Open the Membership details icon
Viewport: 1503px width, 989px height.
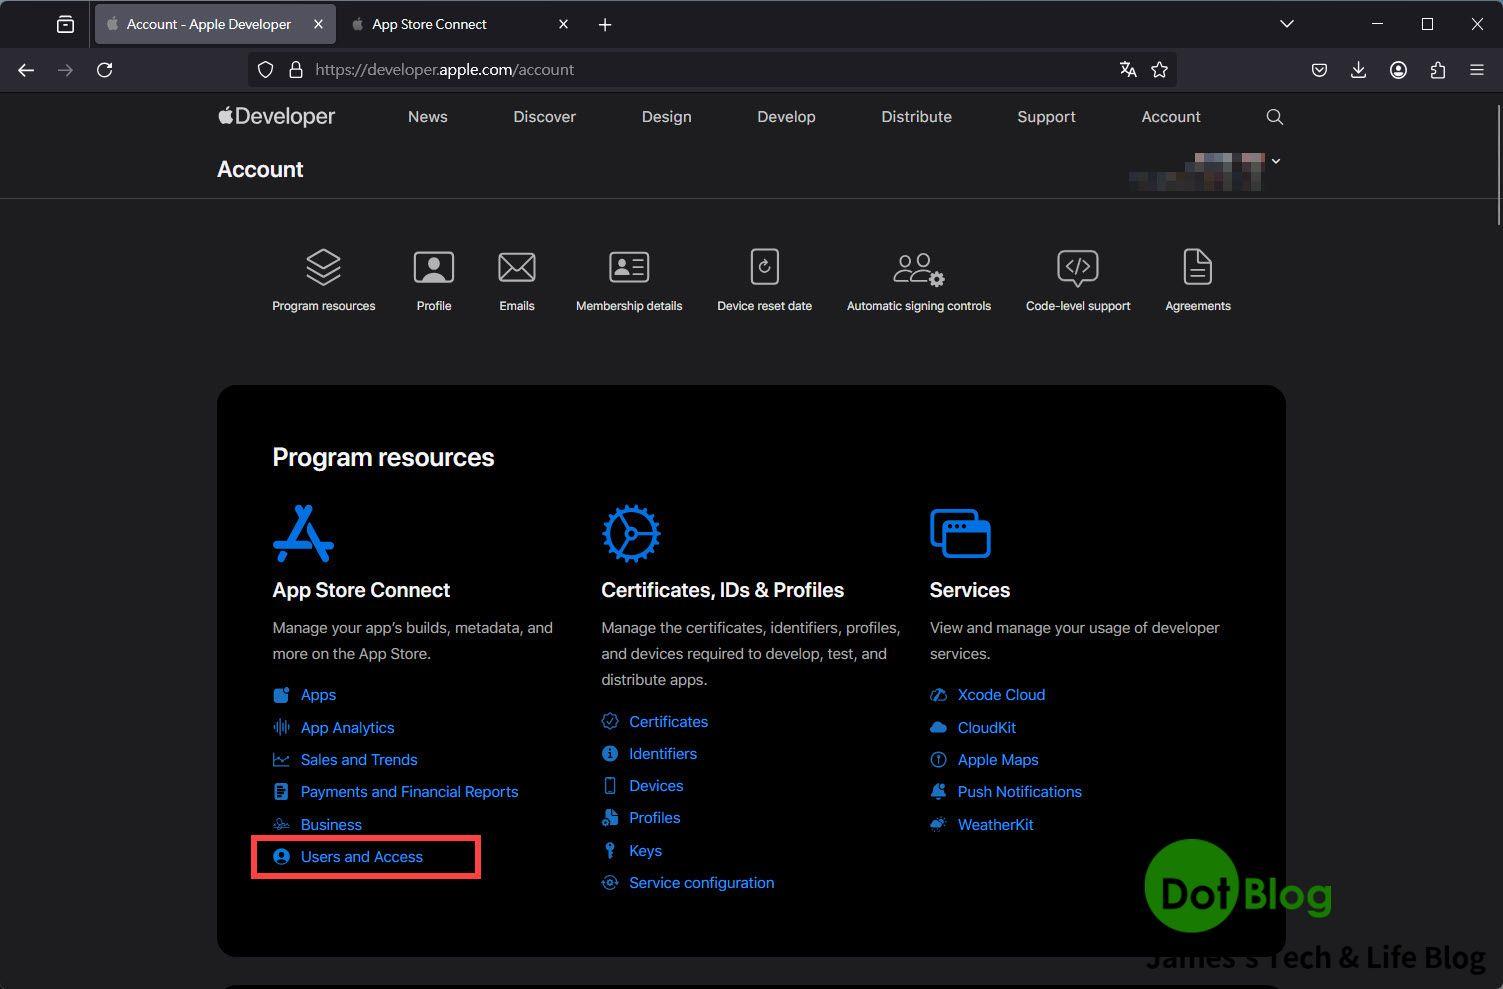[x=628, y=268]
